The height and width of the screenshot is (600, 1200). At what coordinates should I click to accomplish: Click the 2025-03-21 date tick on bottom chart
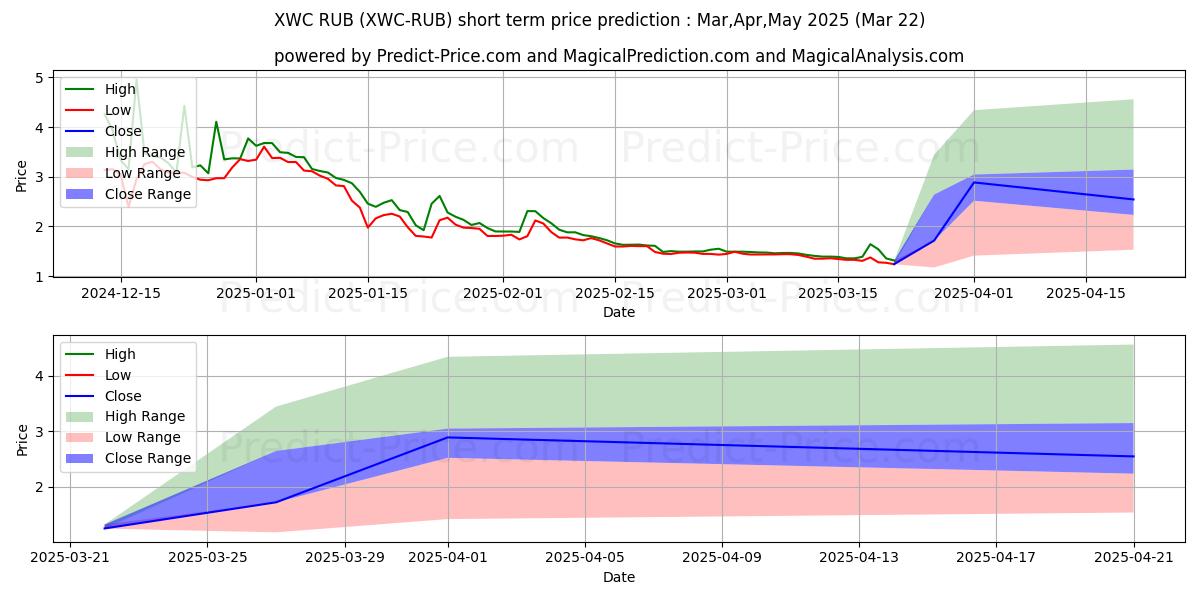point(70,559)
